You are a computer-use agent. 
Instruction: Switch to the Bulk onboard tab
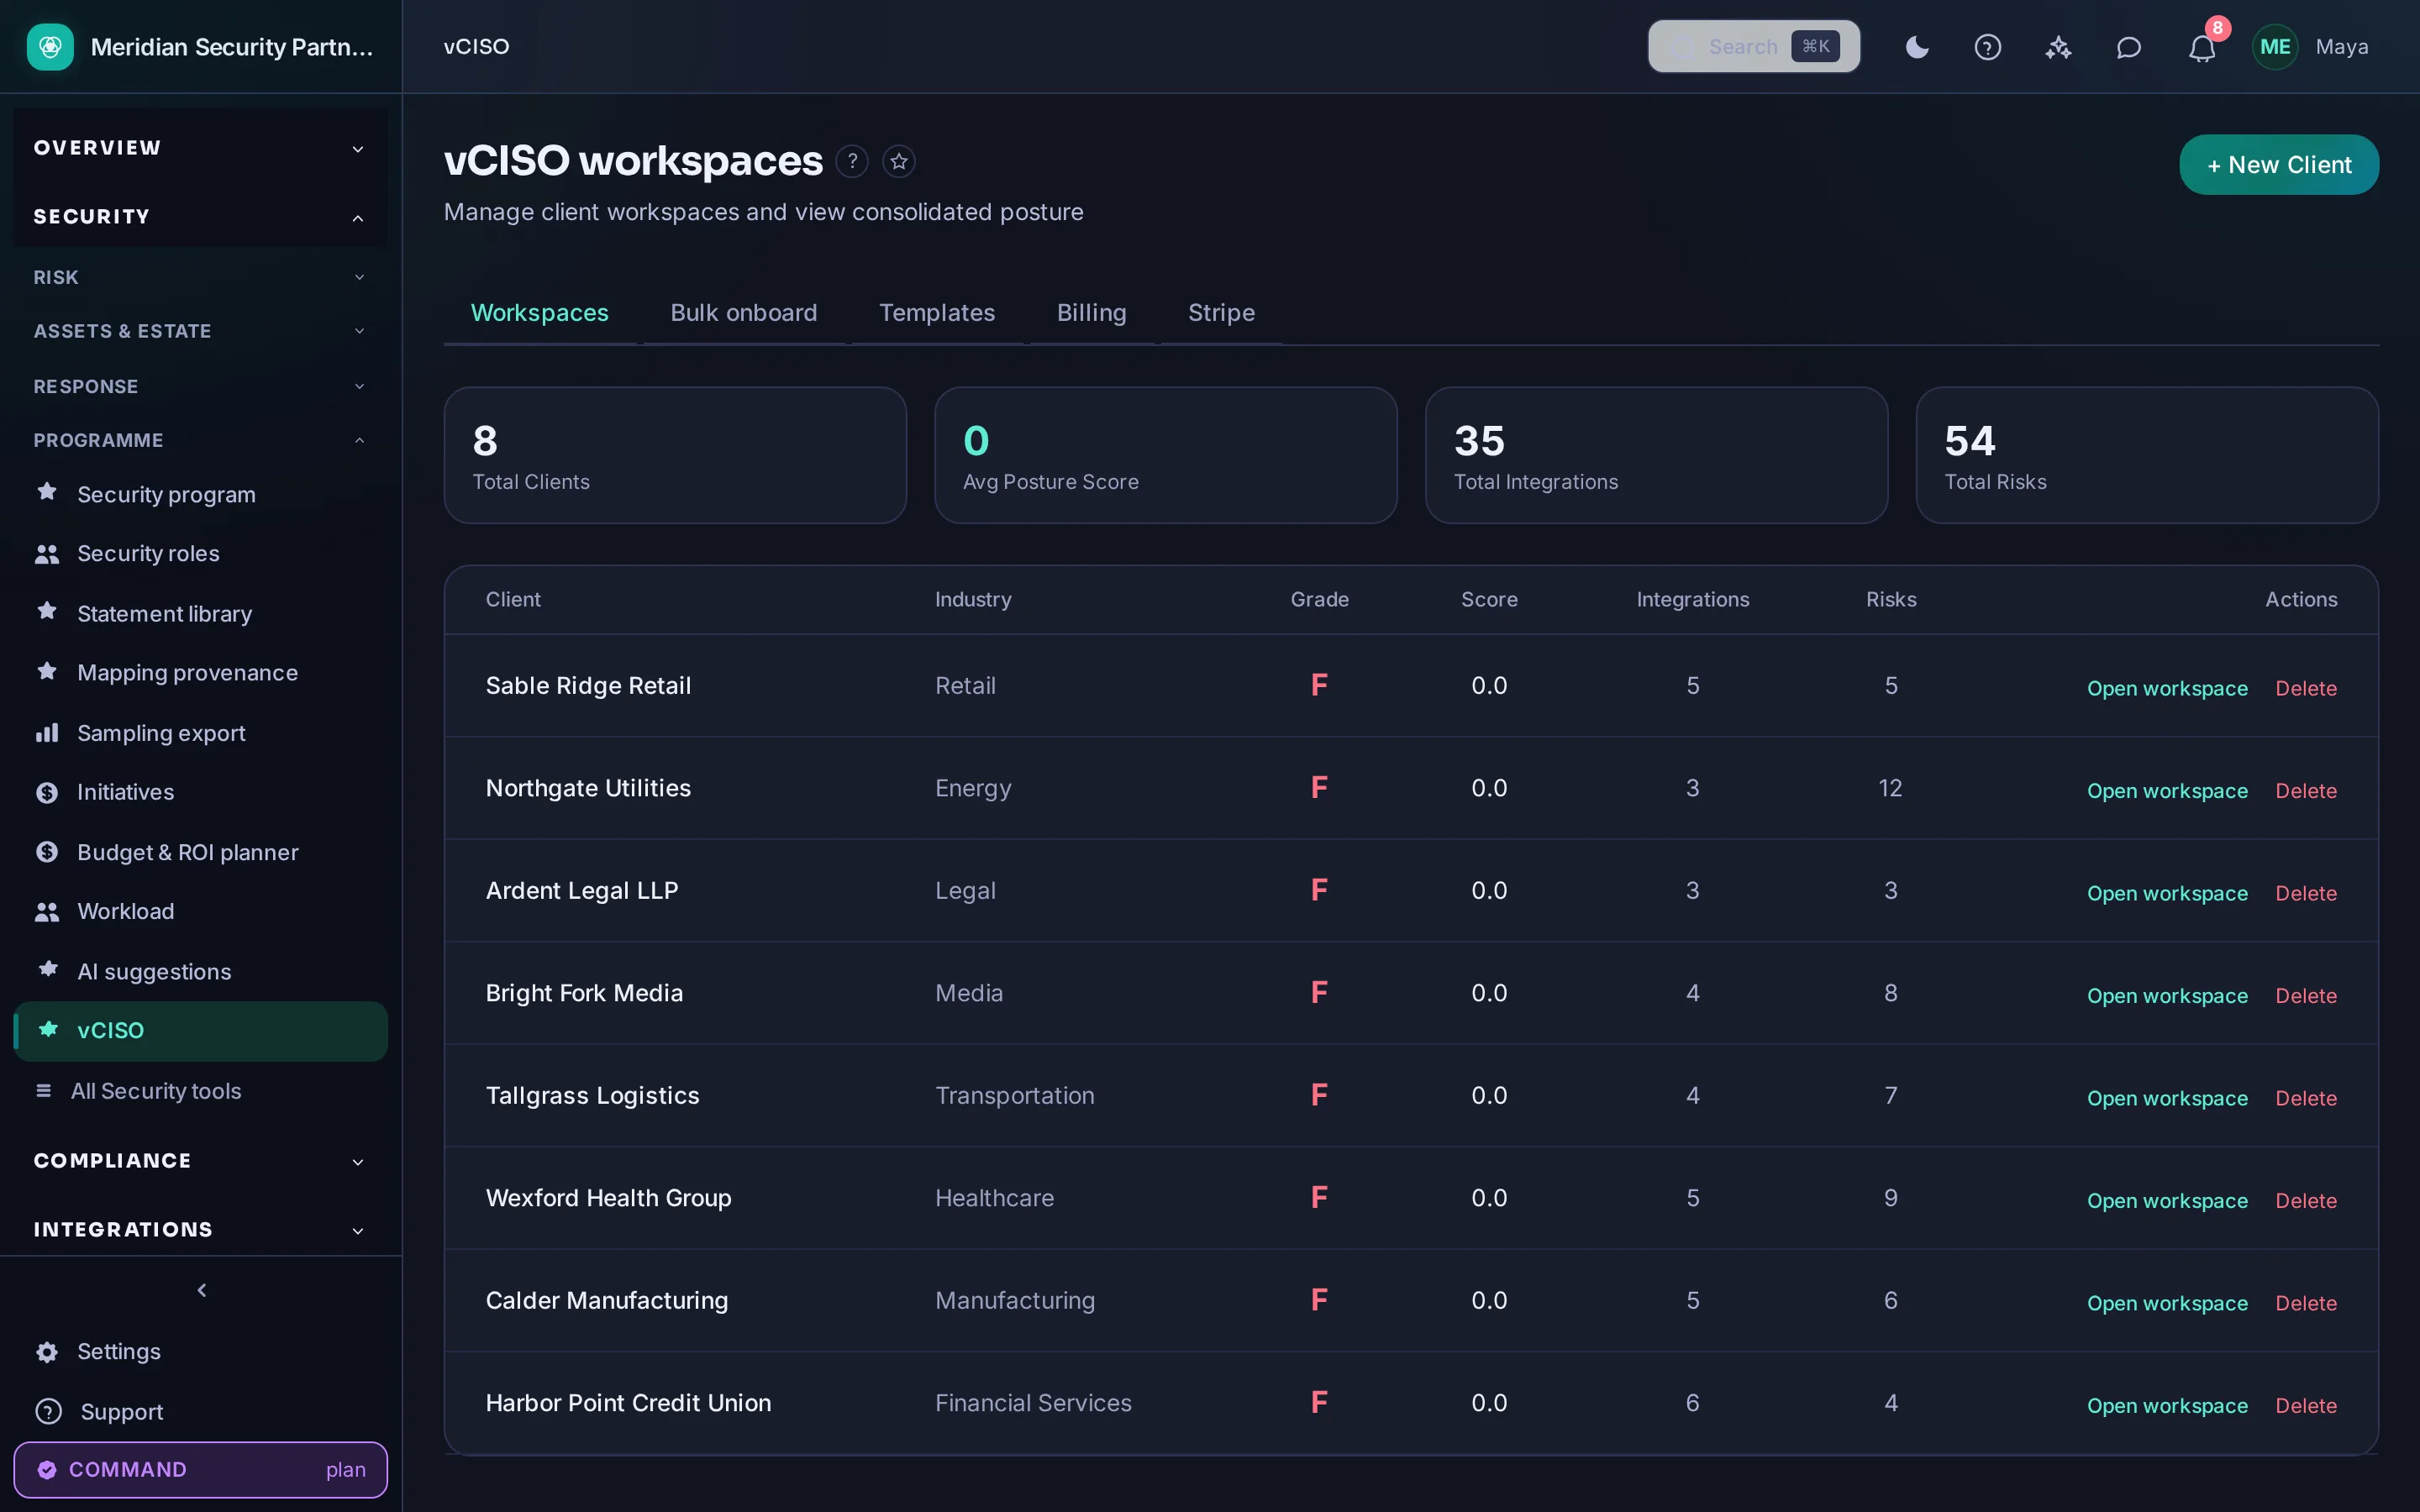pos(743,313)
